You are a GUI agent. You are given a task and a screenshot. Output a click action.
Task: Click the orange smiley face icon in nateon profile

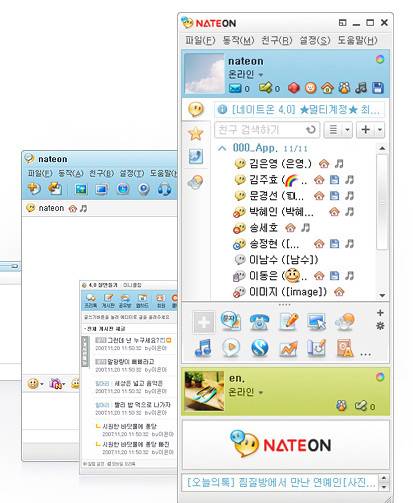(311, 88)
